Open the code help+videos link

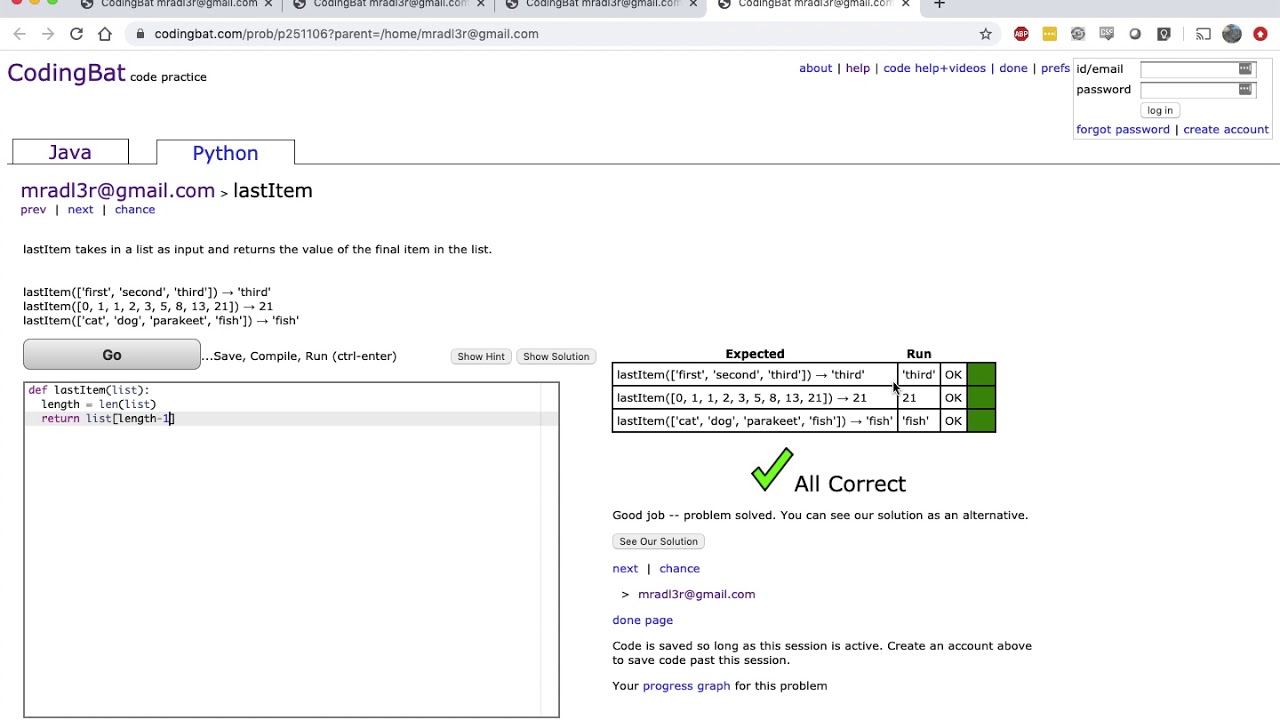pos(934,68)
